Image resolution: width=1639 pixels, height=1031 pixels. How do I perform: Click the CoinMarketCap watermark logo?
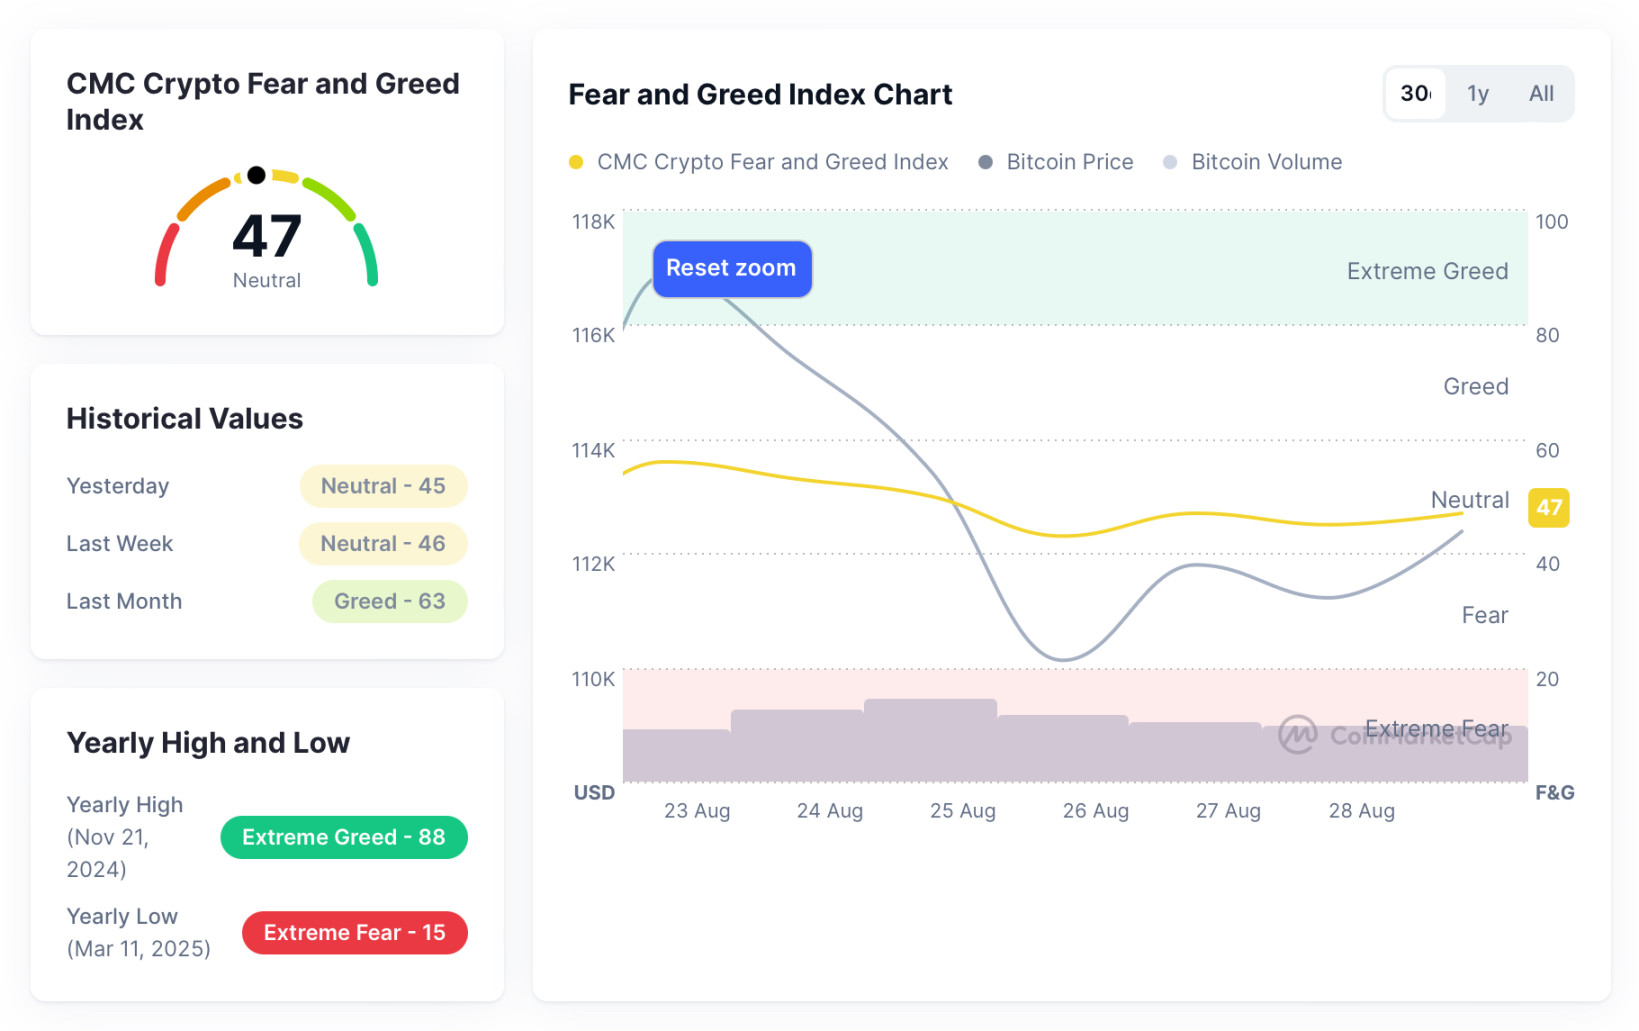1297,735
